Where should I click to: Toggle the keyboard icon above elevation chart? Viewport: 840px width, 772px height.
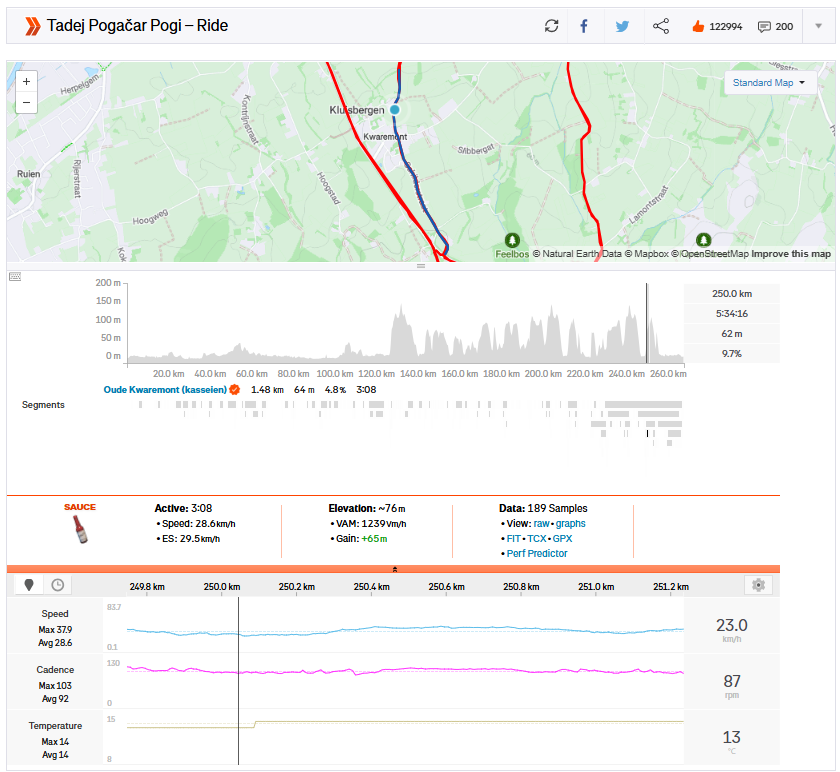pos(15,277)
